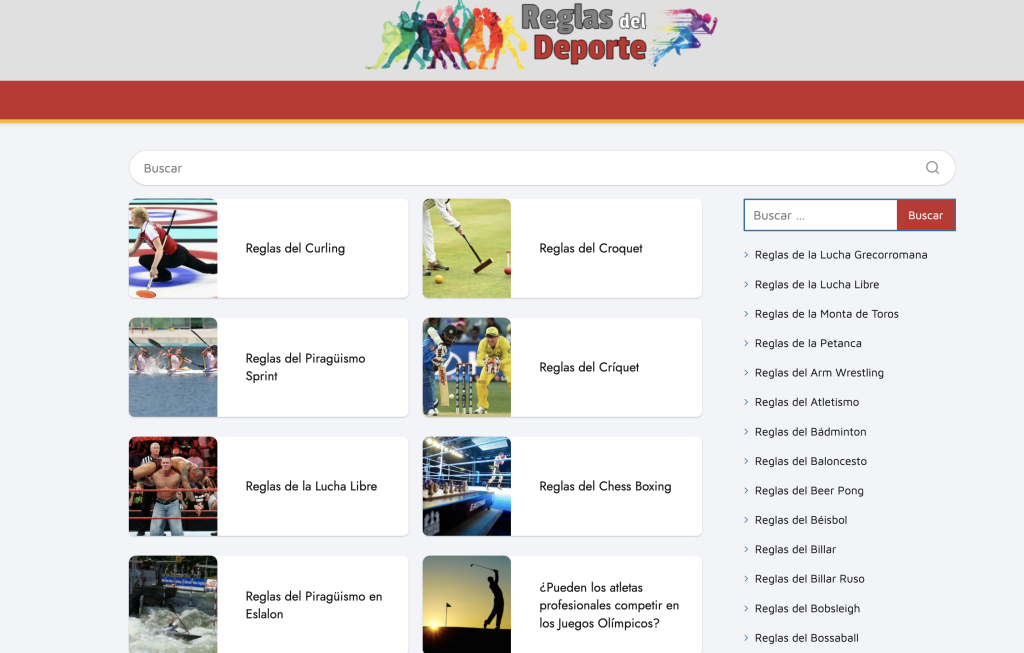Visit Reglas del Billar Ruso link
Viewport: 1024px width, 653px height.
(x=809, y=579)
